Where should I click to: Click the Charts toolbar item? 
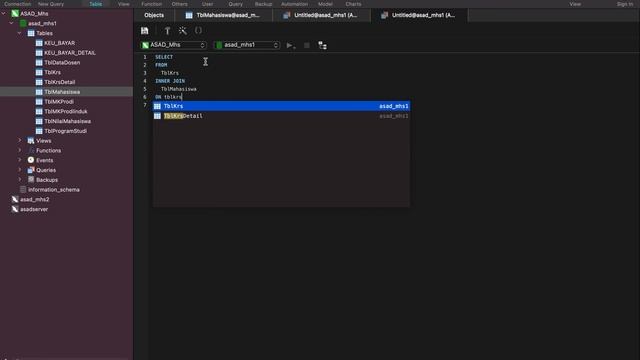[353, 4]
